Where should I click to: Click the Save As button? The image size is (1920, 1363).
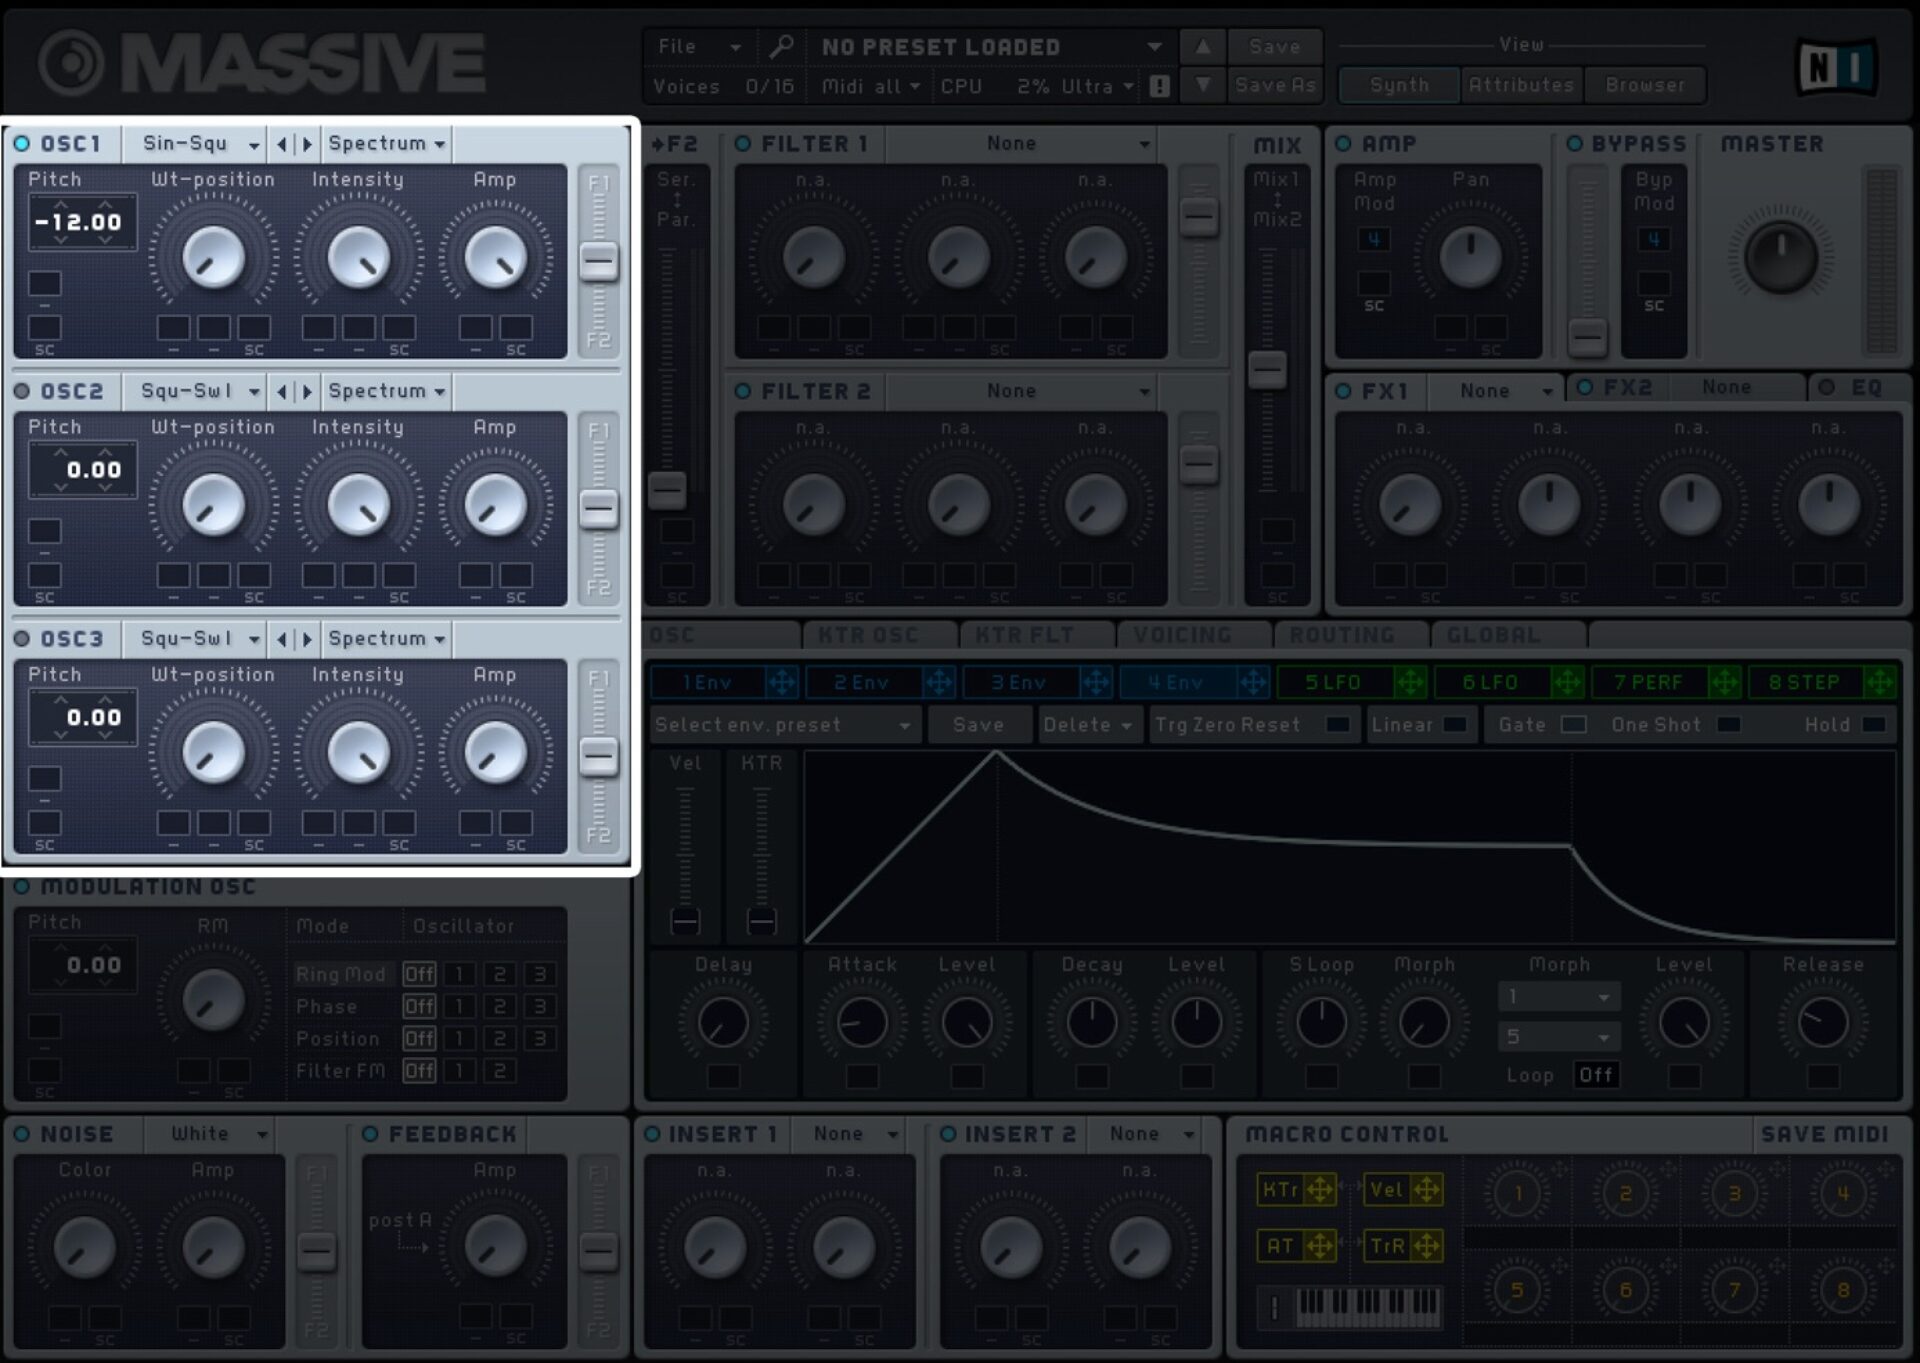point(1275,85)
